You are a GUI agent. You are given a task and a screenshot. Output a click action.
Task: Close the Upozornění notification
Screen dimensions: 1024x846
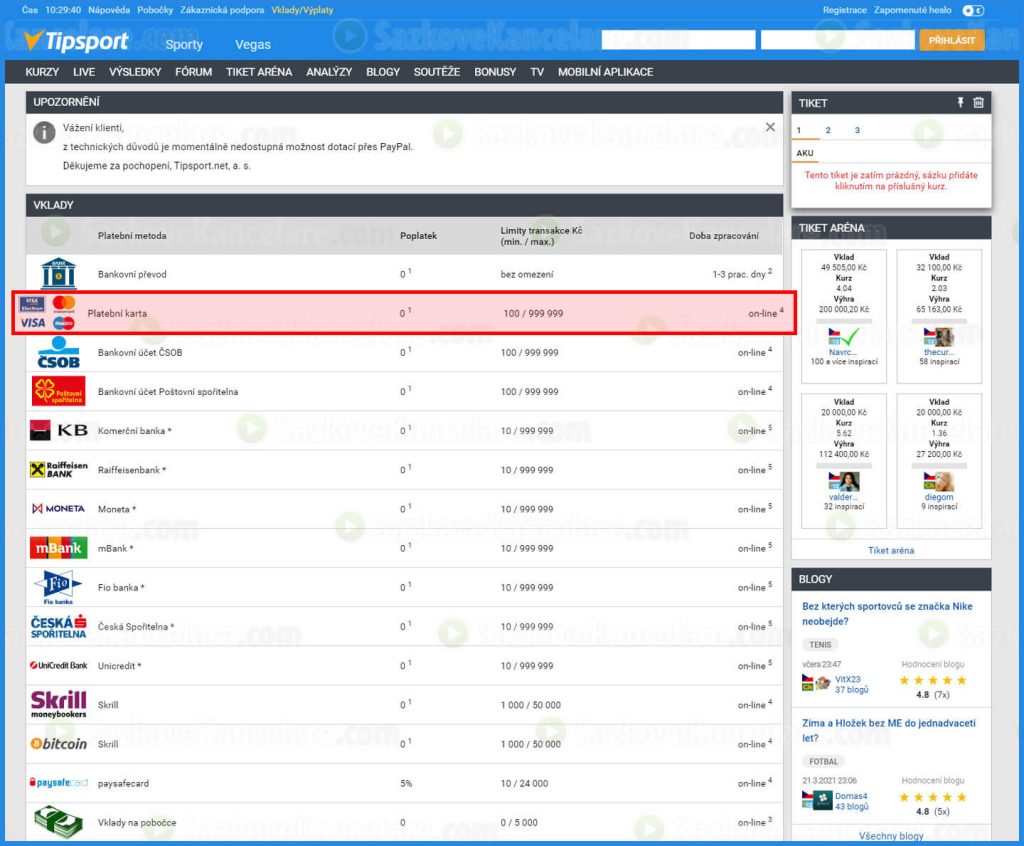770,127
